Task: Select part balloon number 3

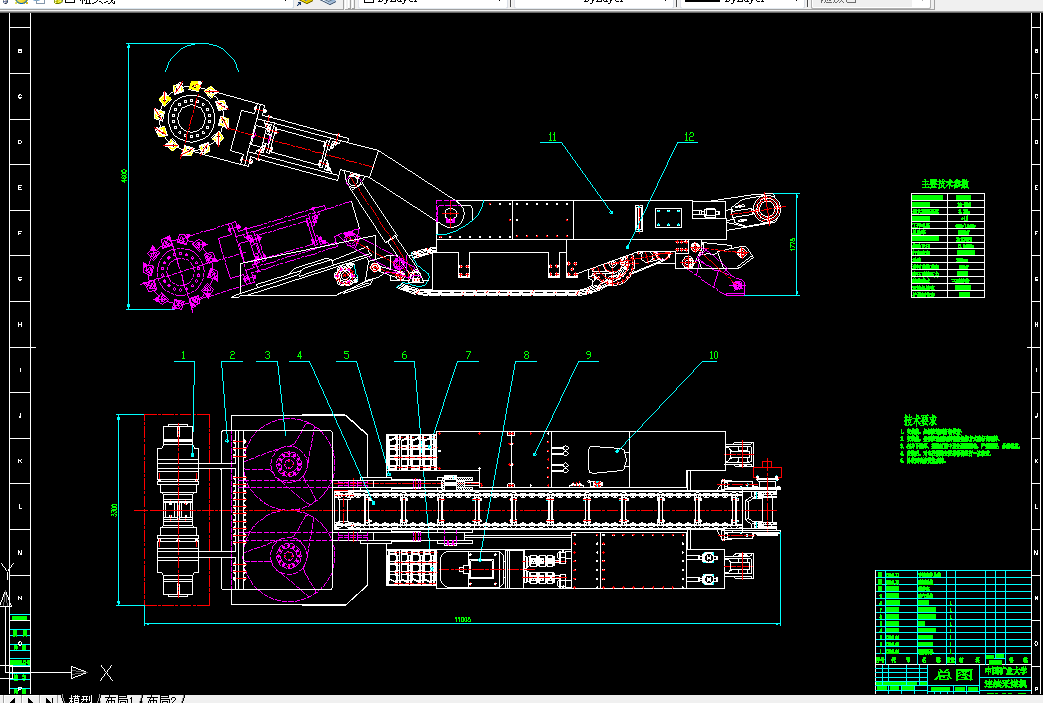Action: coord(267,355)
